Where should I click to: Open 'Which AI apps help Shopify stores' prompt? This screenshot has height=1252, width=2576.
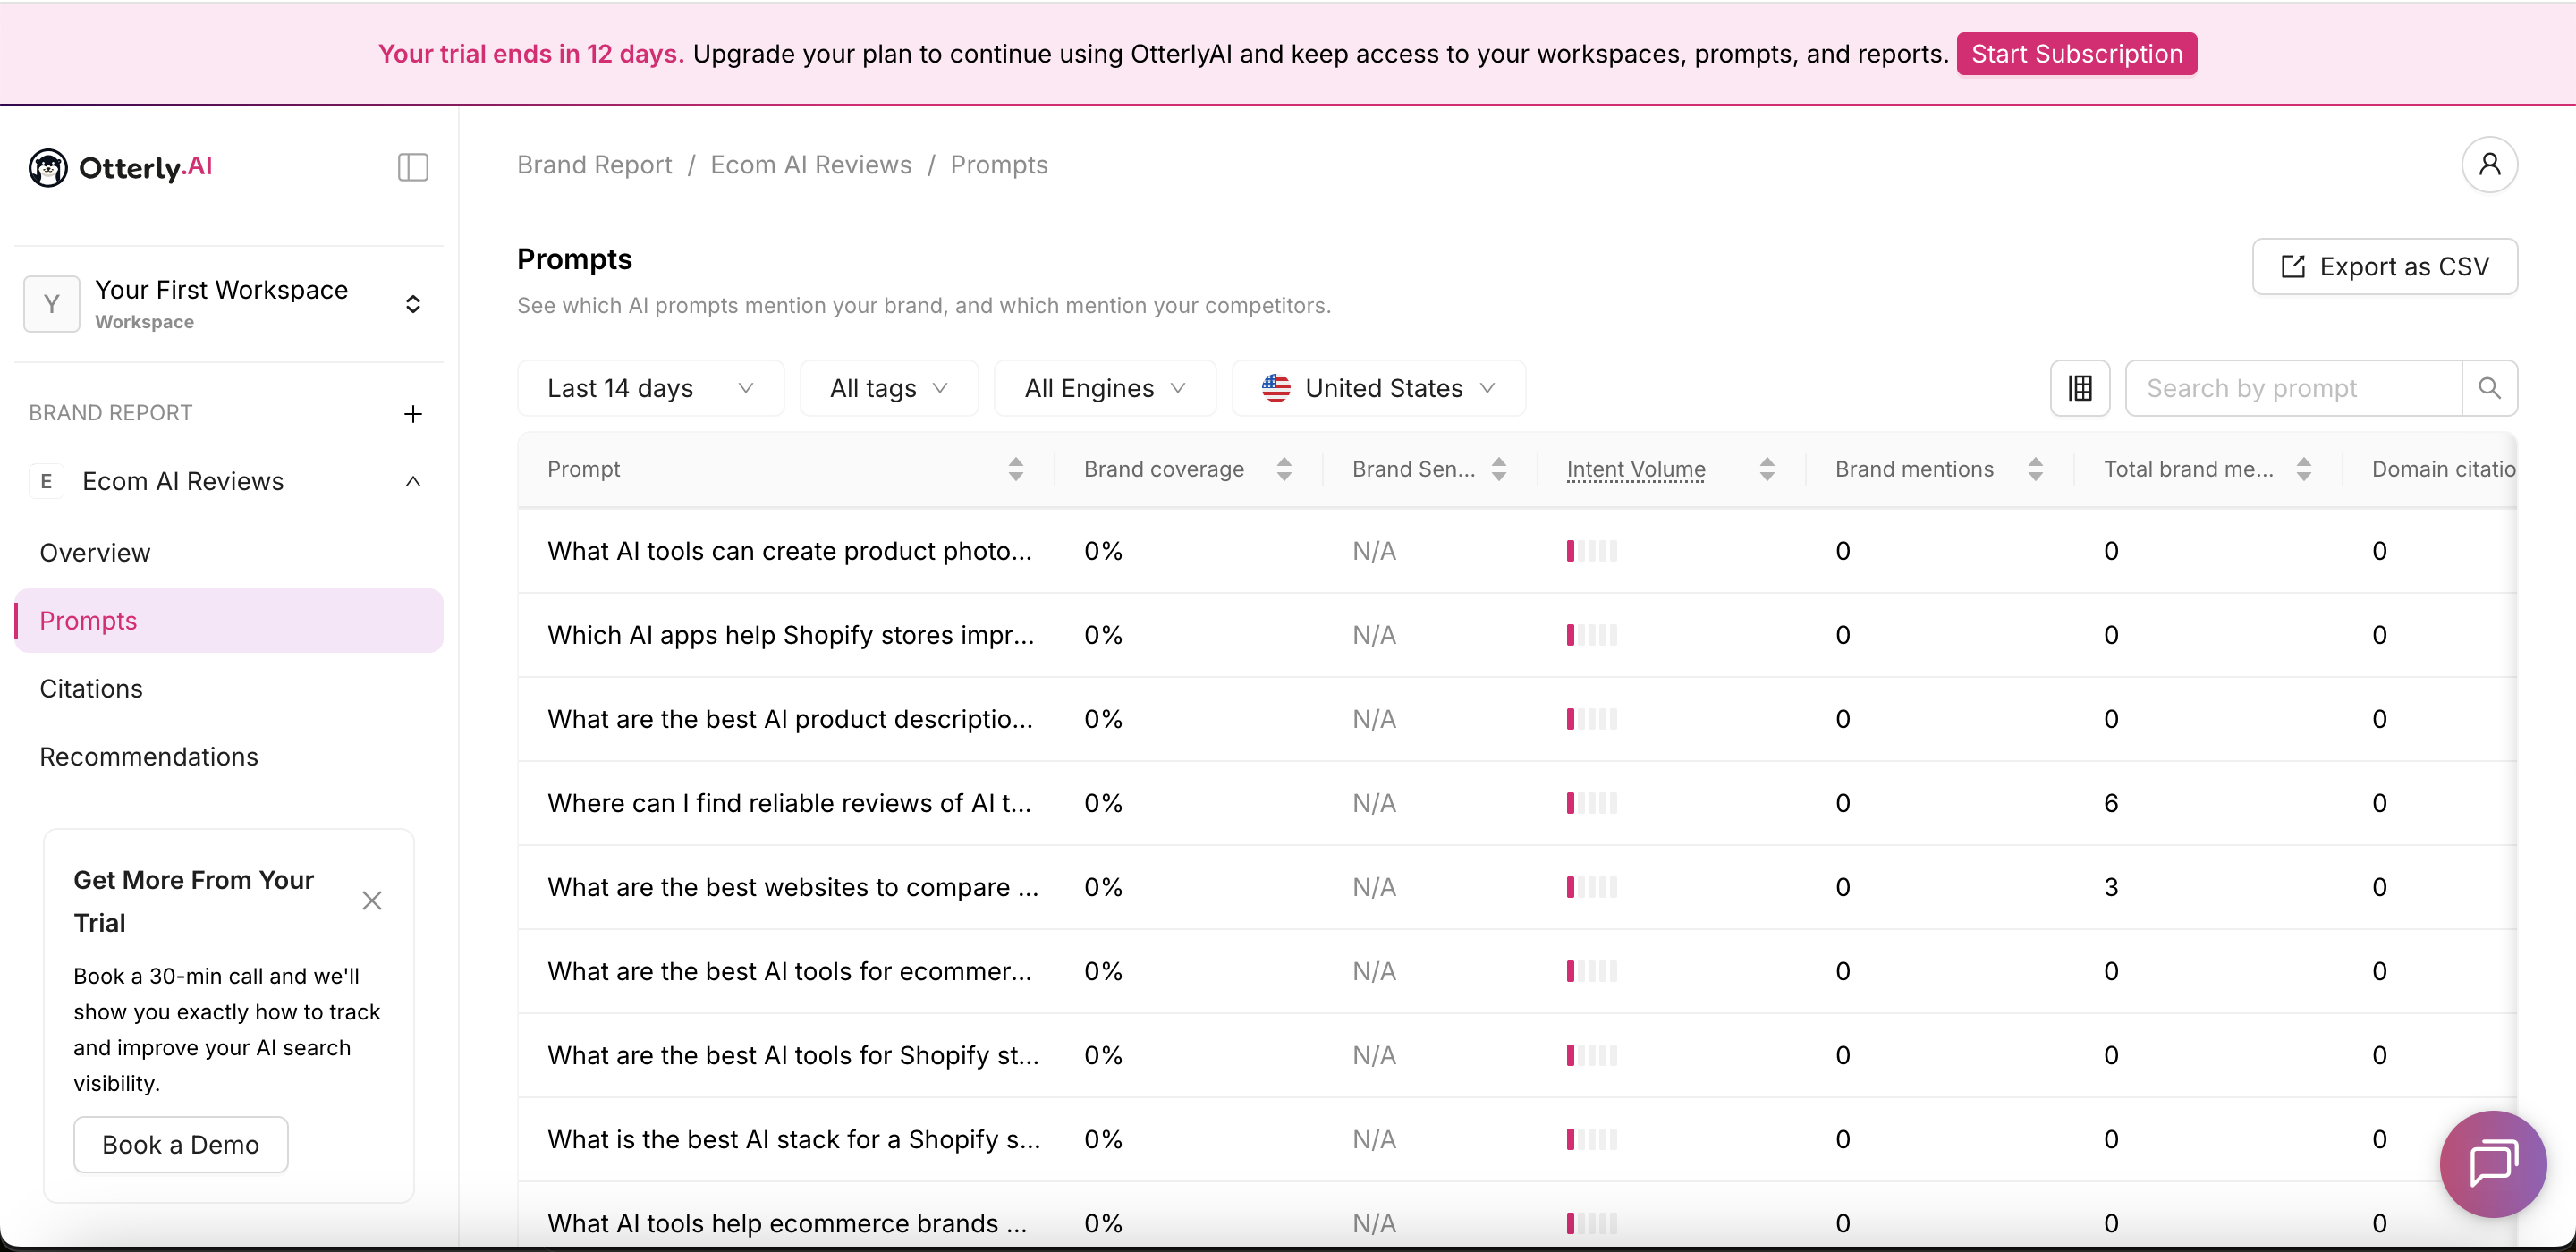point(791,635)
